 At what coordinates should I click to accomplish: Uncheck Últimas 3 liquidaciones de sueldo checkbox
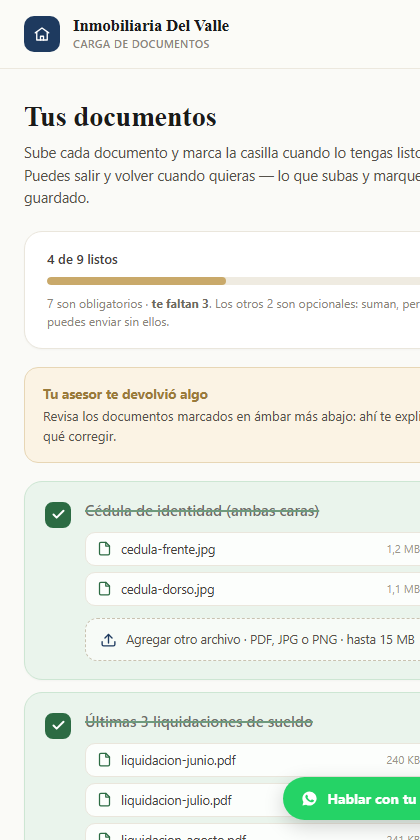(x=58, y=726)
